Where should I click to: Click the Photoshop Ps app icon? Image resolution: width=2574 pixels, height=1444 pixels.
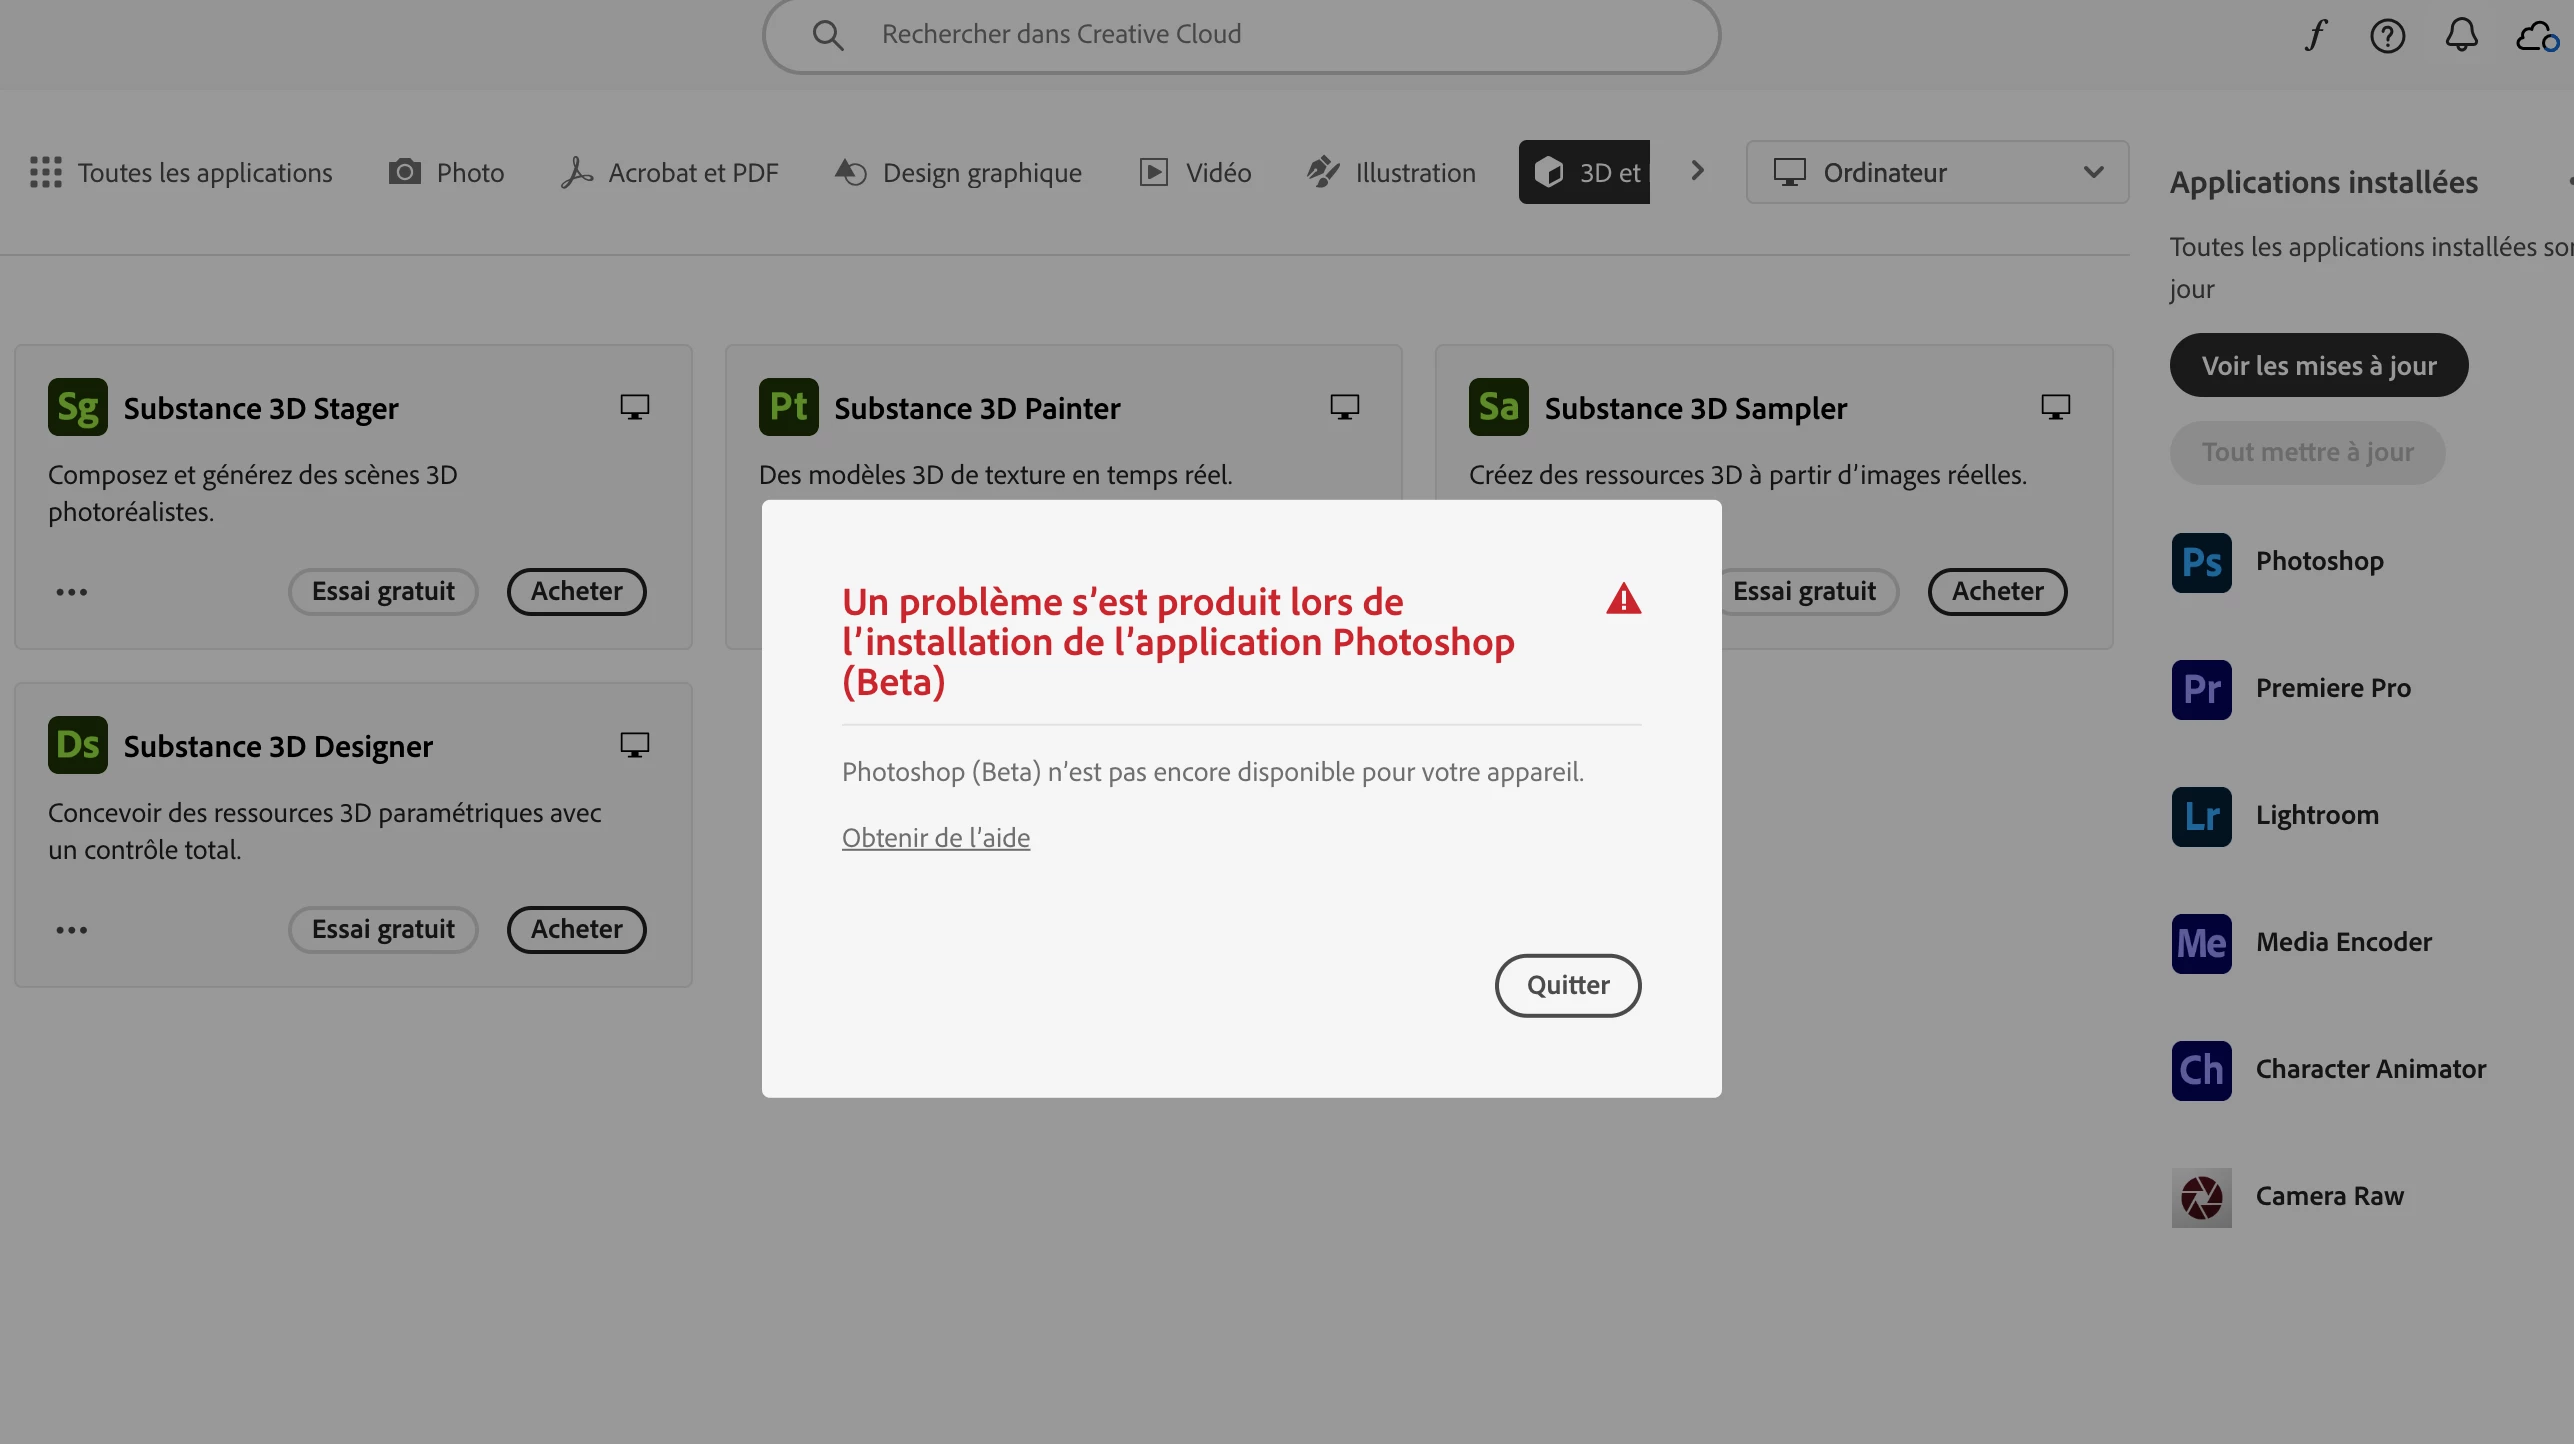2201,562
